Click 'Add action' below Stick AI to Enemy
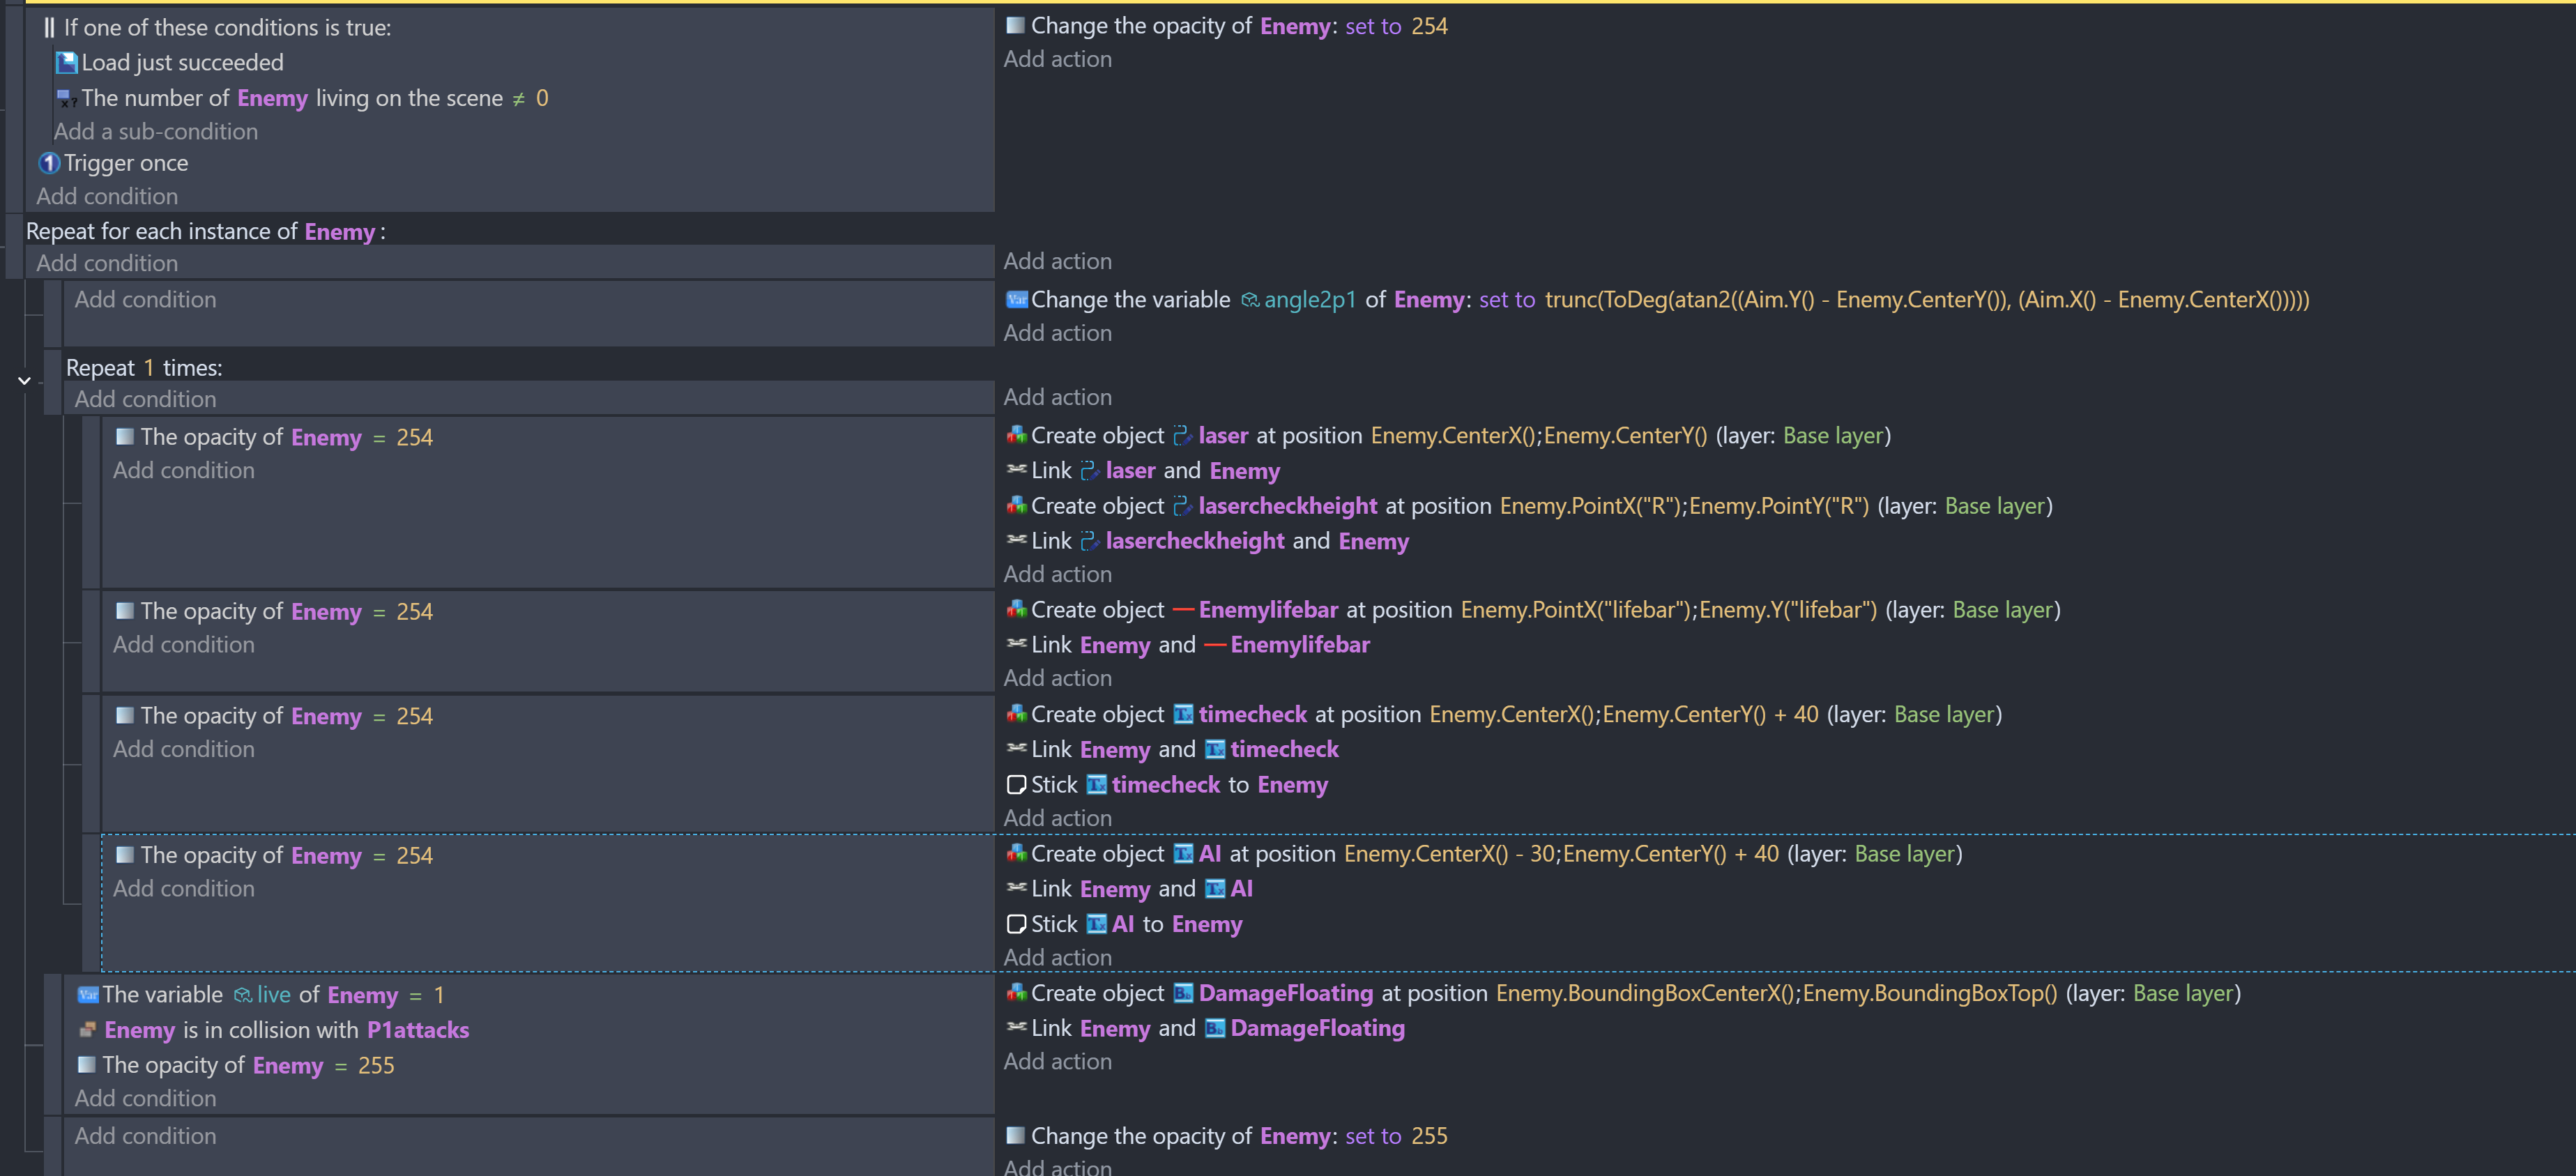This screenshot has height=1176, width=2576. [1057, 958]
